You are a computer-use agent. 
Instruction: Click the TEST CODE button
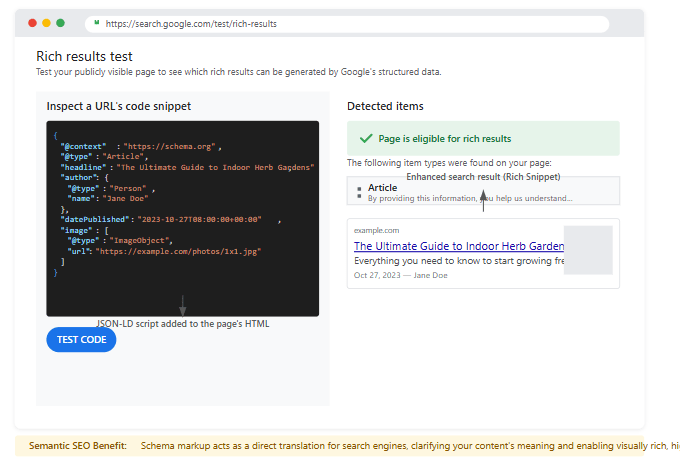pyautogui.click(x=81, y=339)
